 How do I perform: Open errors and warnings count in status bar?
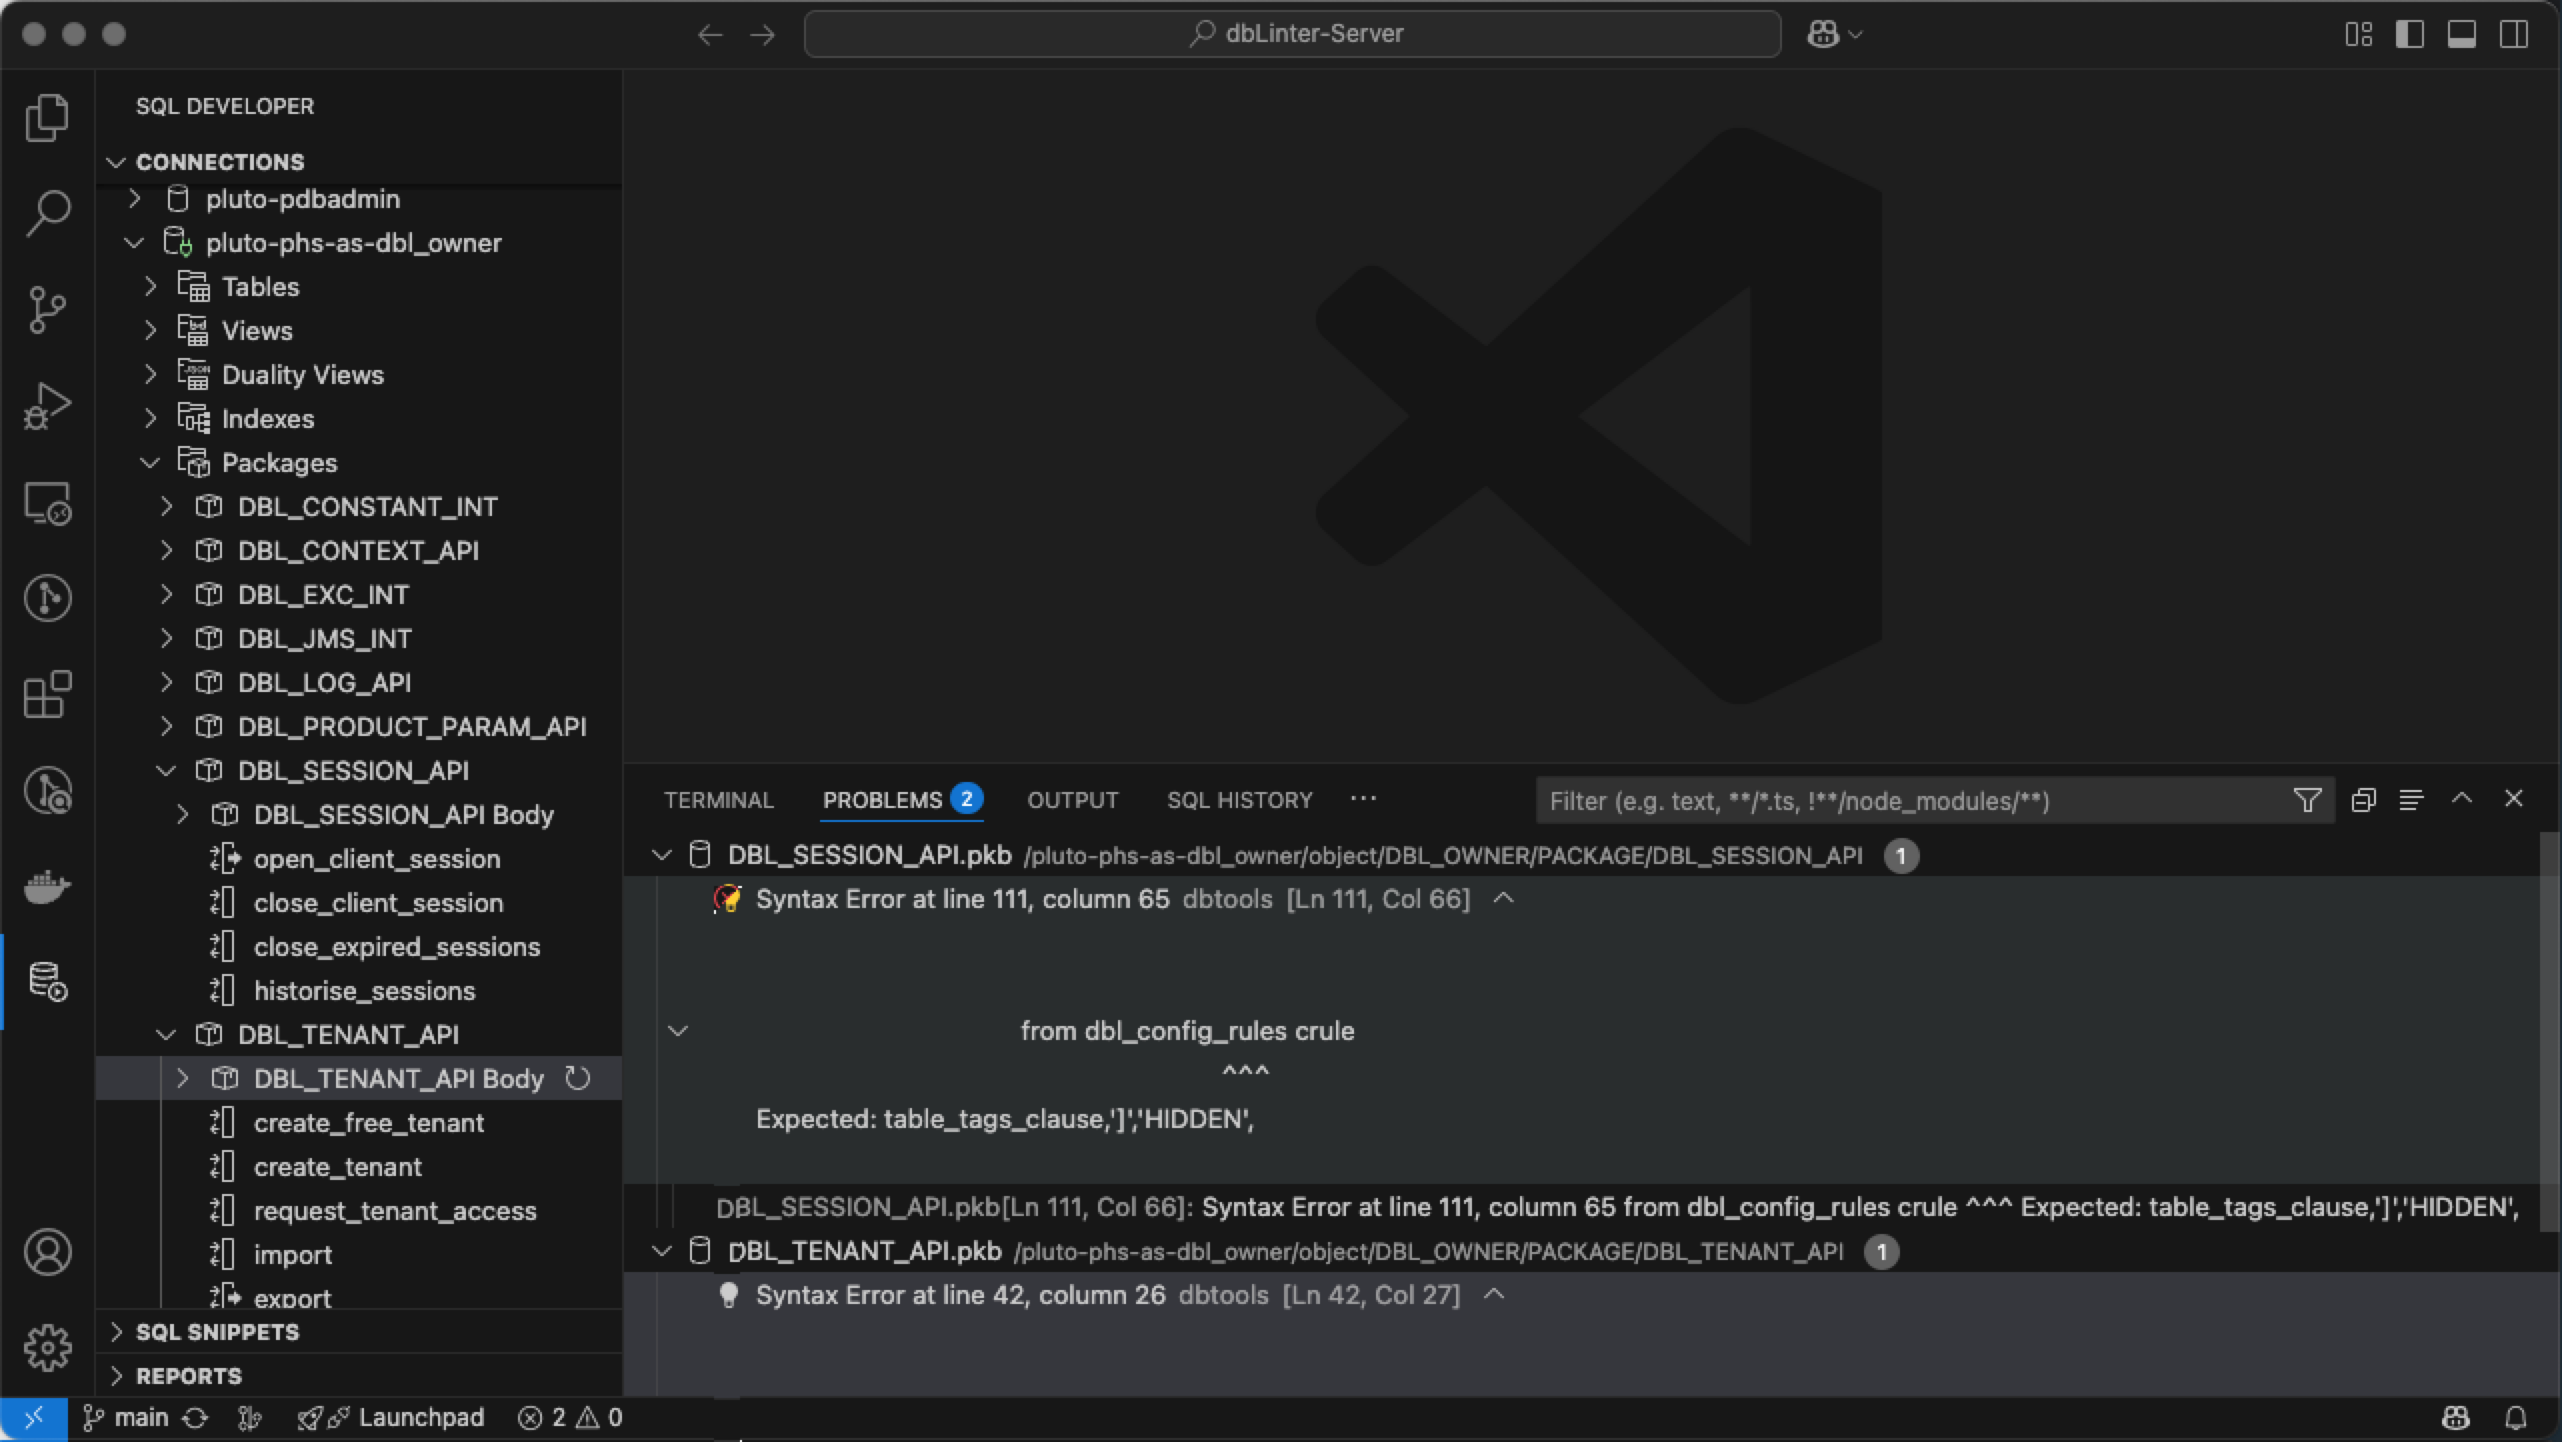click(x=570, y=1418)
